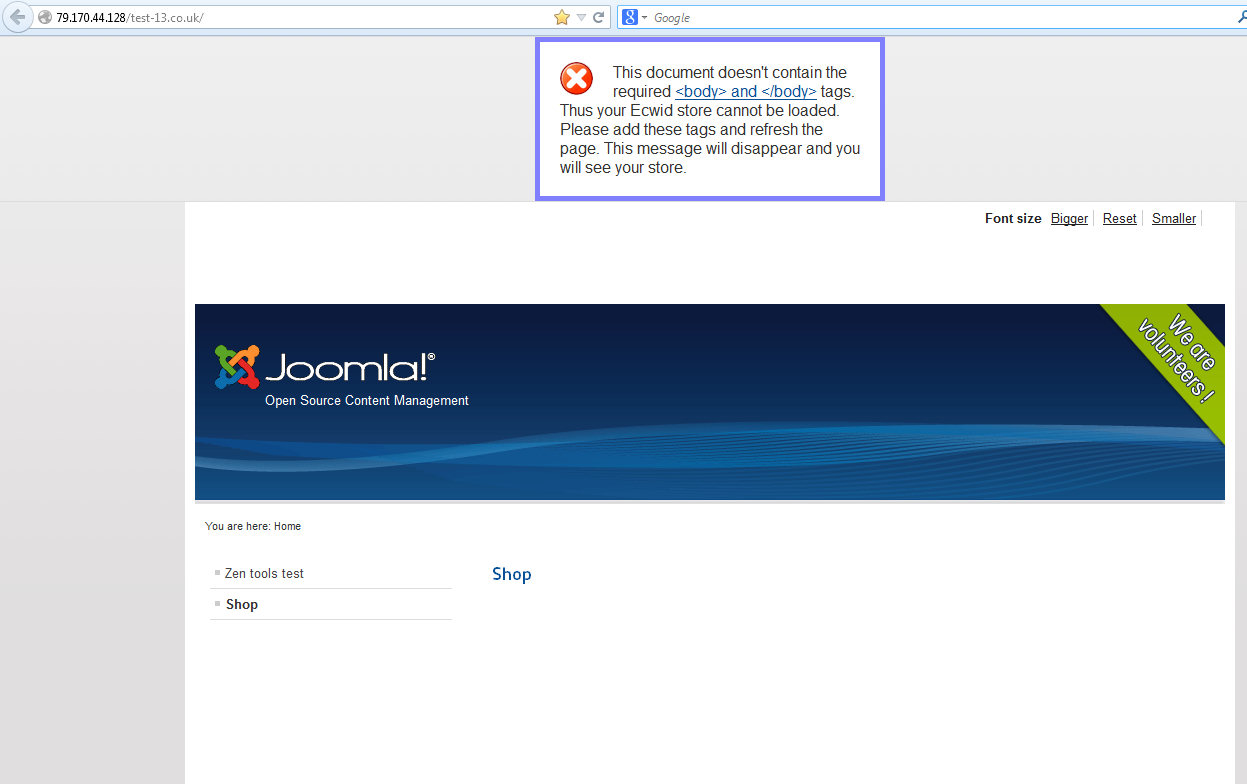Make the font size Smaller
The height and width of the screenshot is (784, 1247).
tap(1174, 218)
